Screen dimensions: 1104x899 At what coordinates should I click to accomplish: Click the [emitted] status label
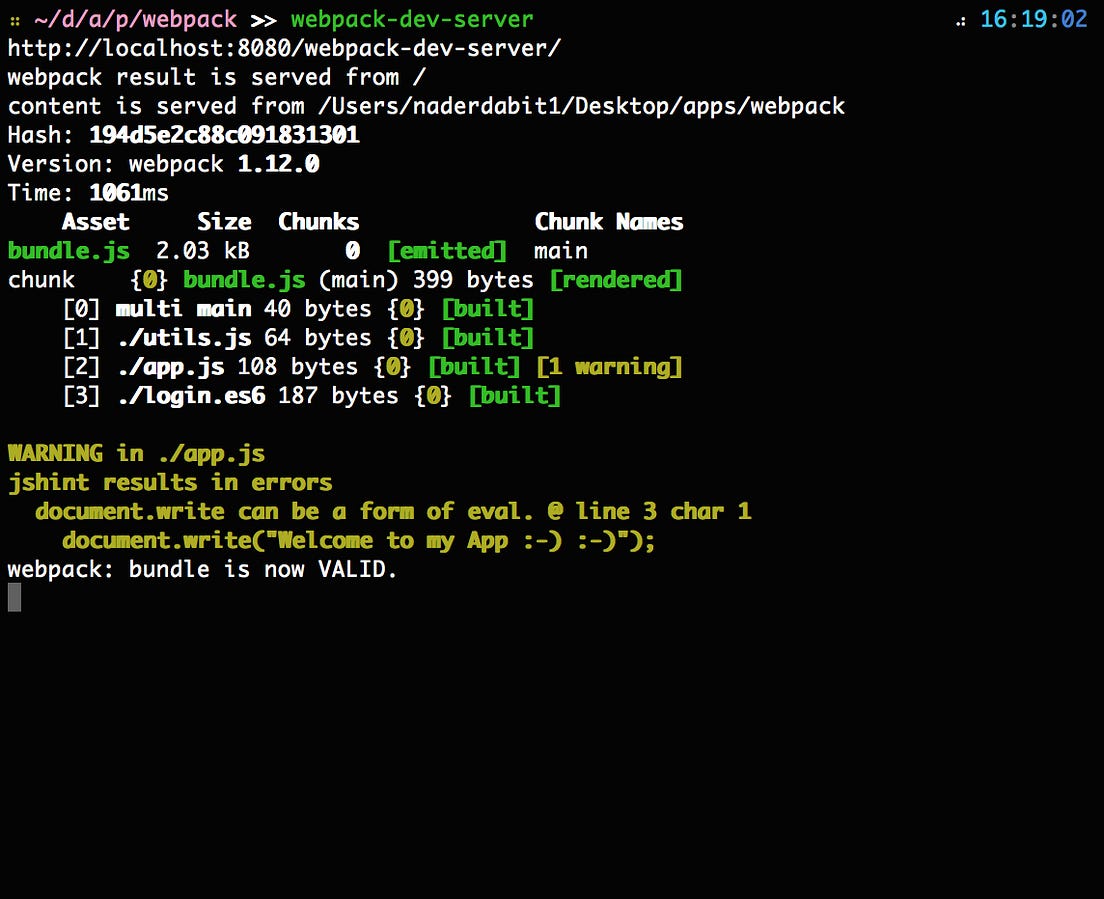tap(446, 251)
